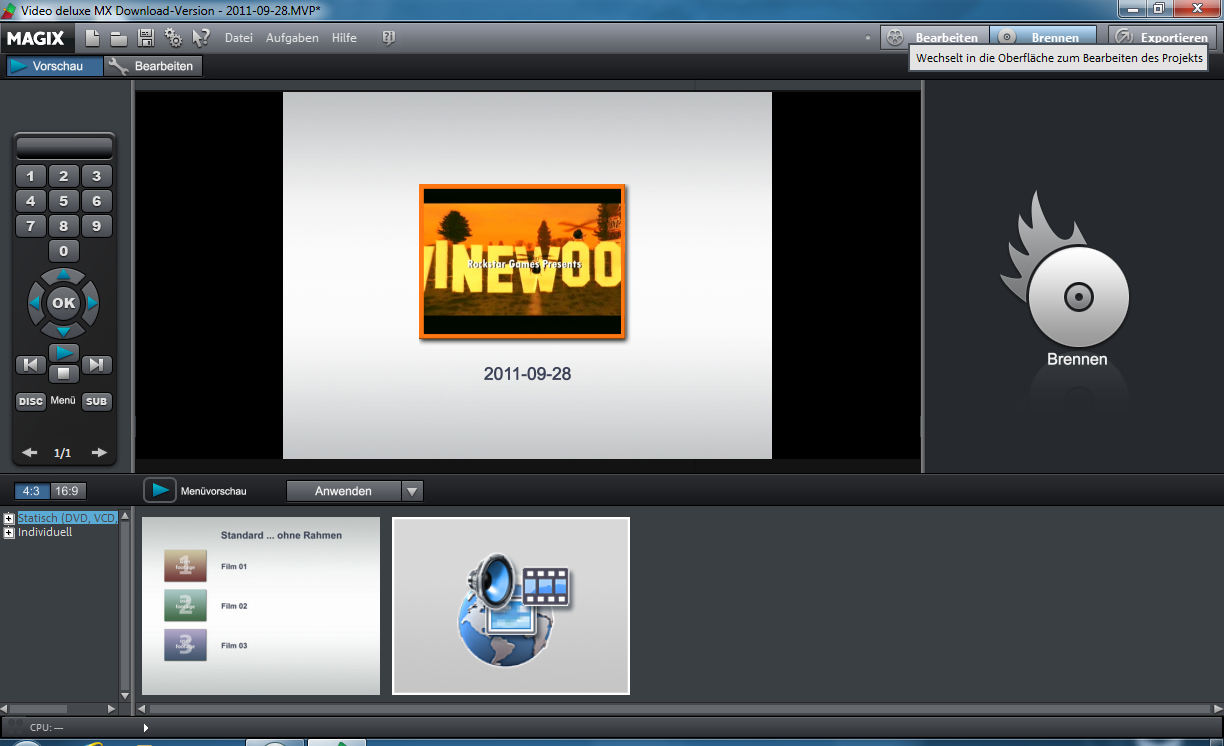Skip to previous chapter on the remote

point(31,365)
